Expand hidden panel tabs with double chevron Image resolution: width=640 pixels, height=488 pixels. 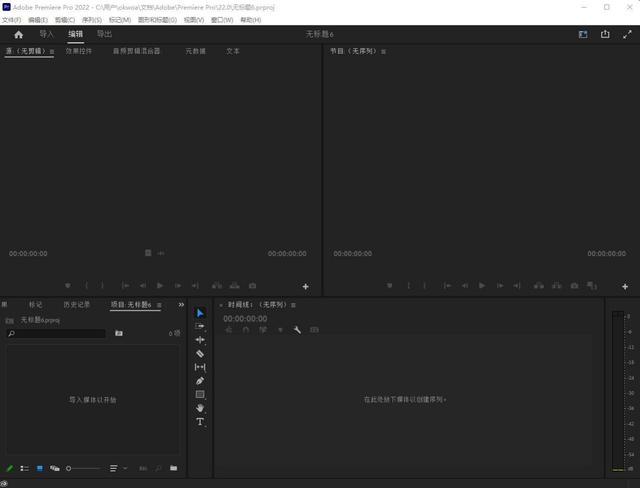[x=181, y=304]
